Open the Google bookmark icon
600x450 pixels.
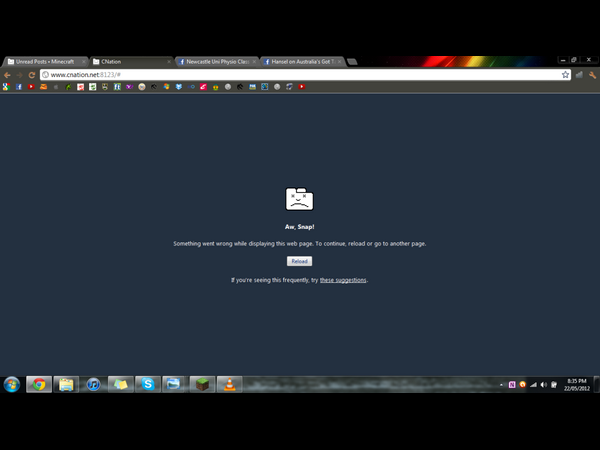(x=6, y=87)
